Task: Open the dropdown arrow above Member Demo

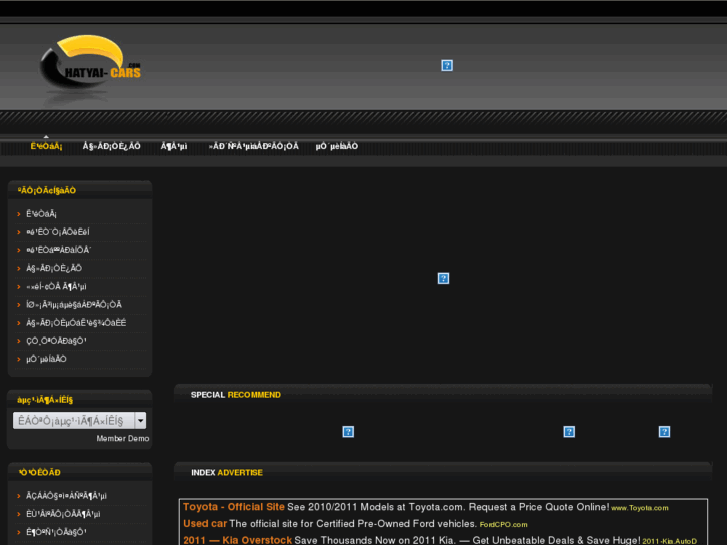Action: (x=141, y=421)
